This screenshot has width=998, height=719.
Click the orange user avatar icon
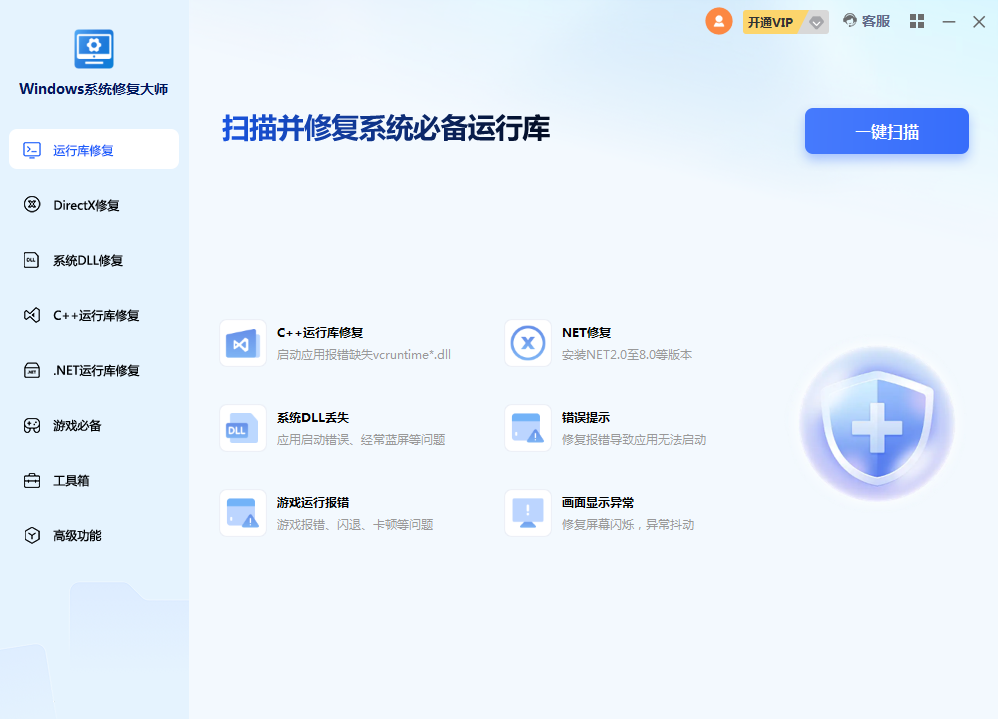pos(719,21)
